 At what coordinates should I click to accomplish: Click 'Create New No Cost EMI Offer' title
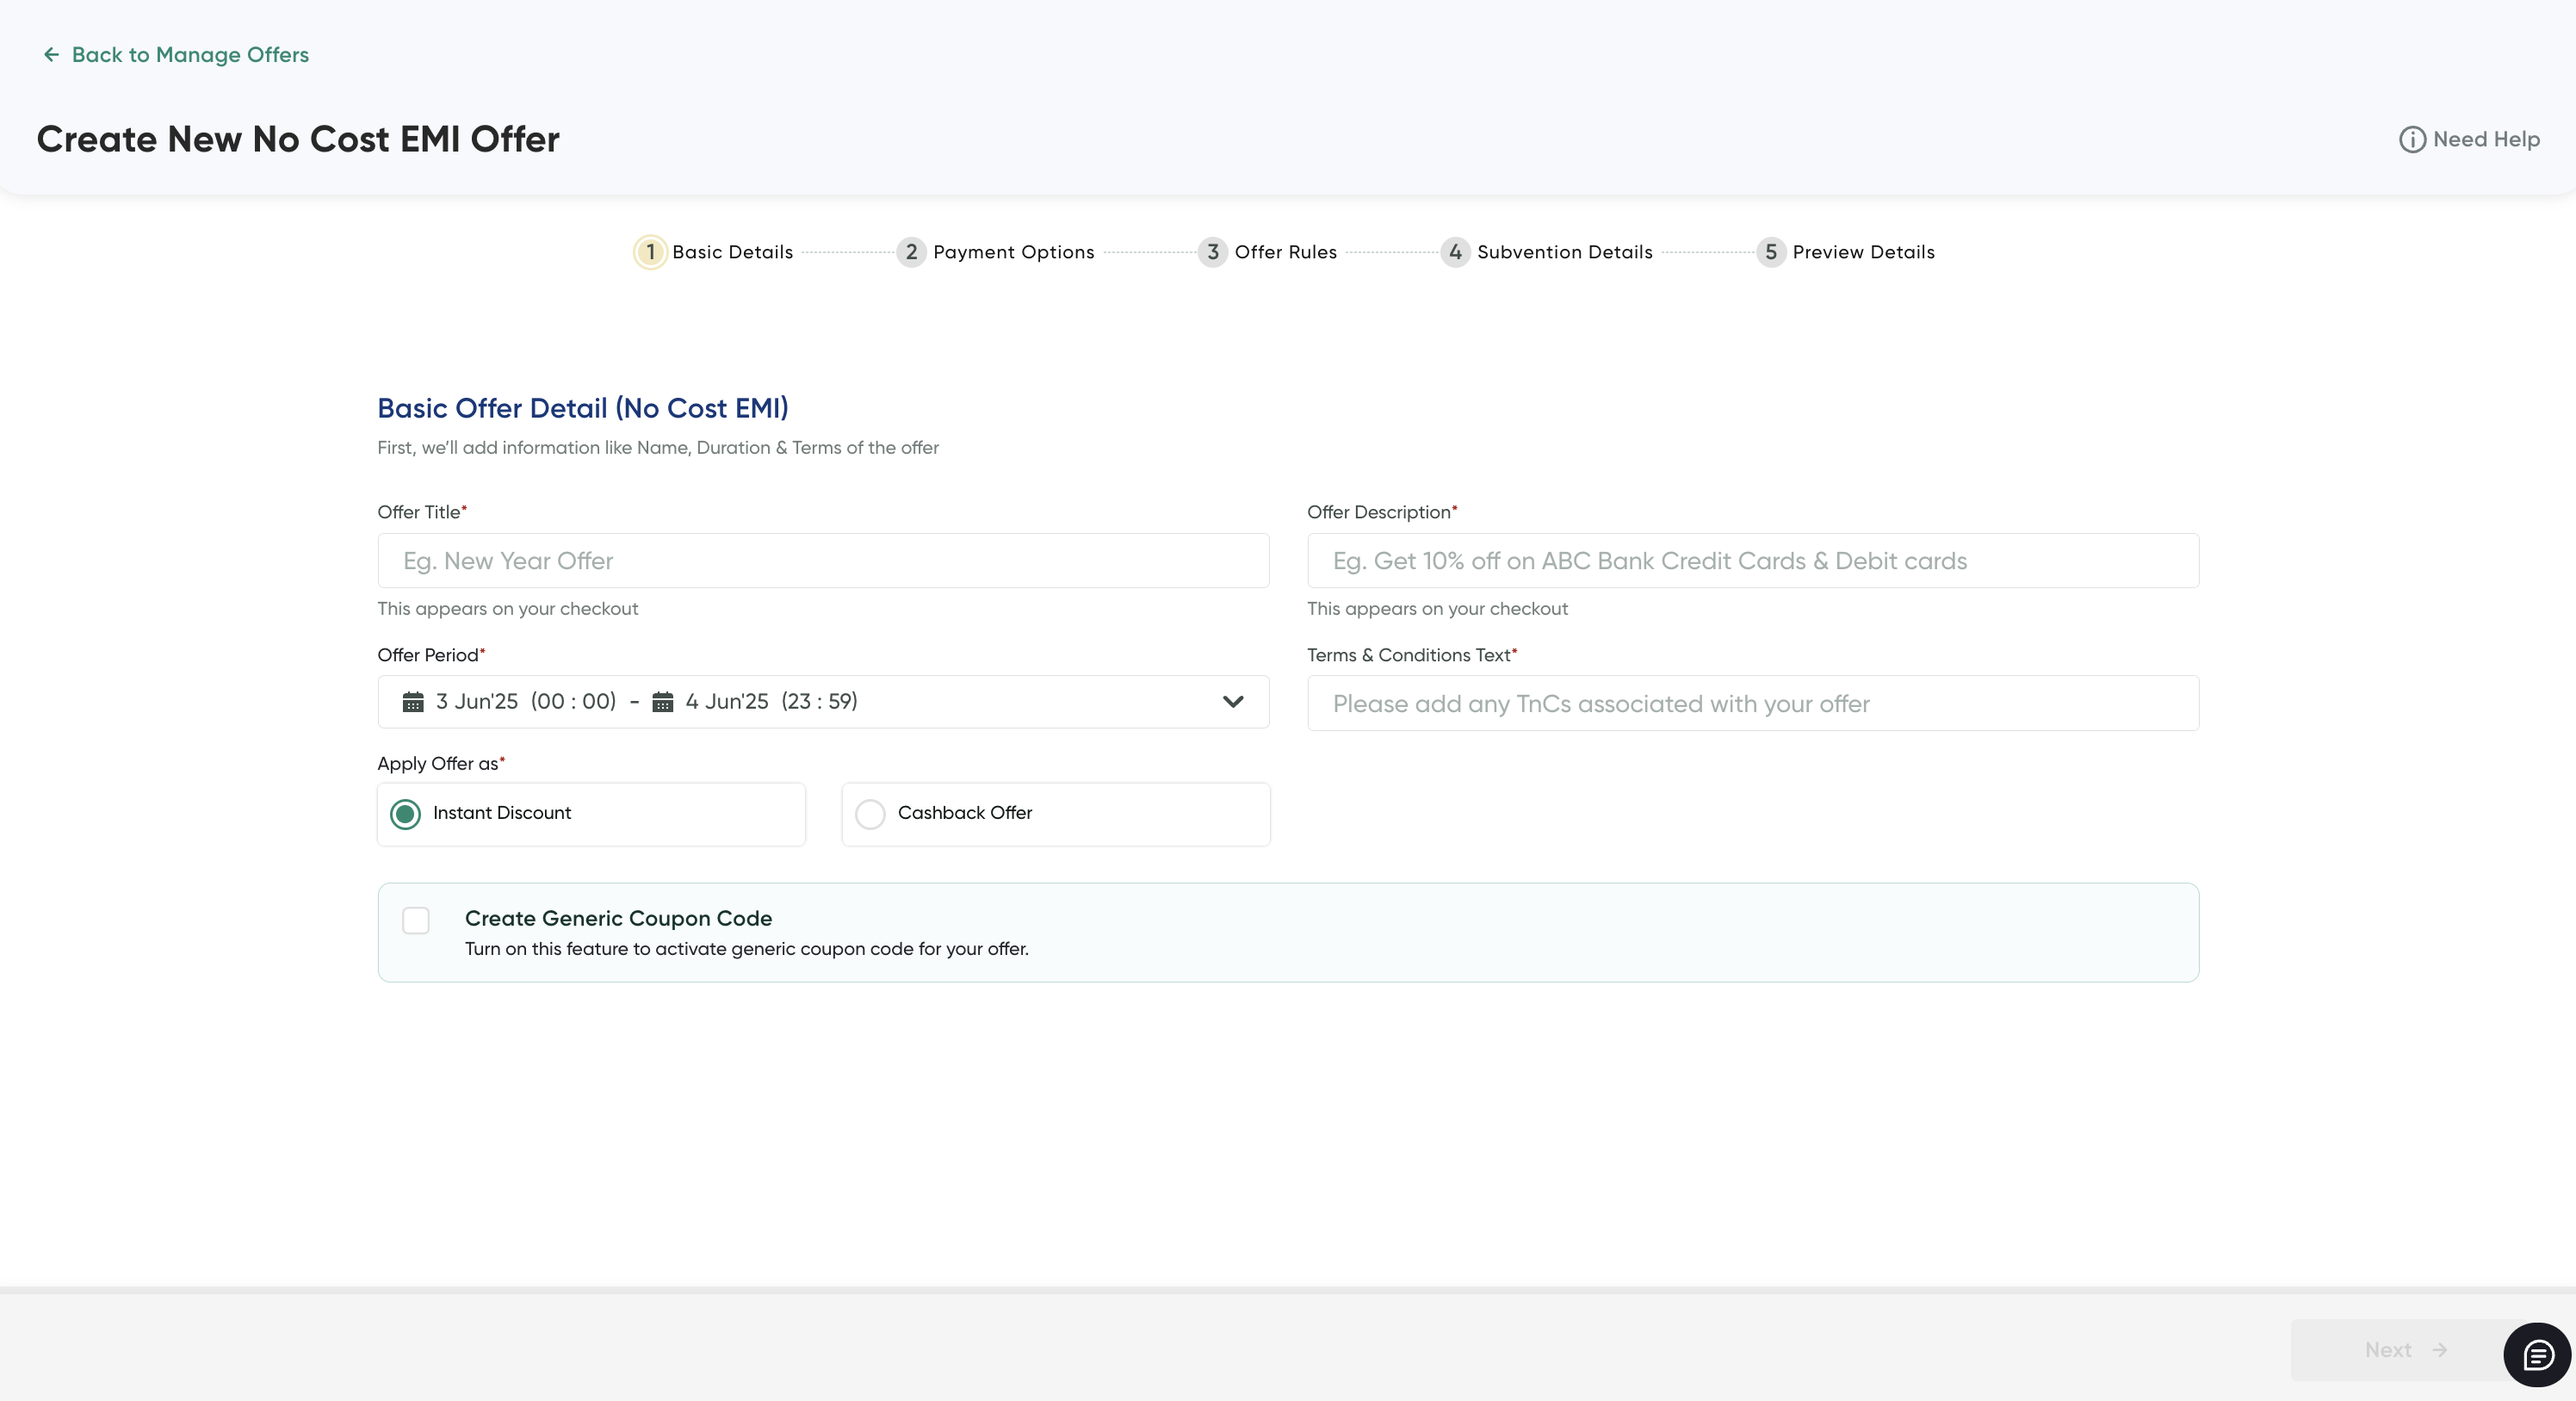[298, 139]
